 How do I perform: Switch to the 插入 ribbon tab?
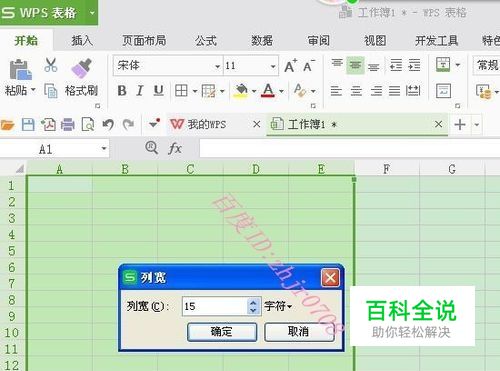pyautogui.click(x=82, y=41)
